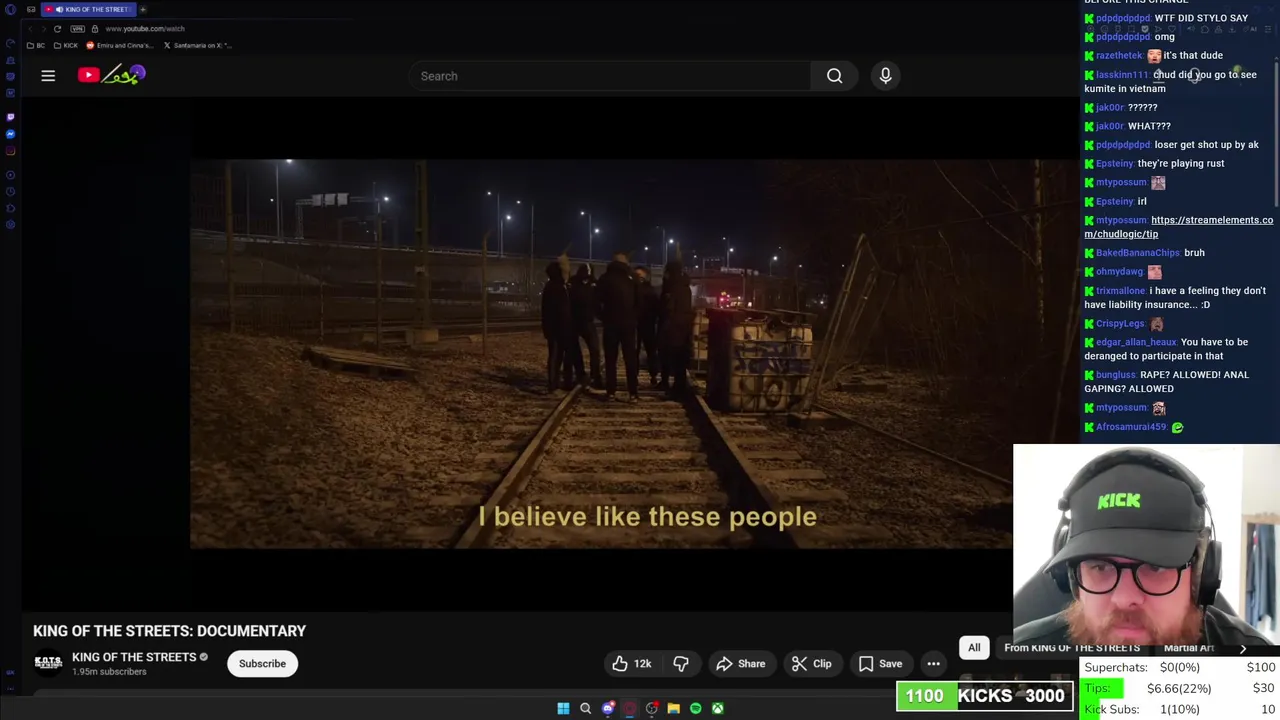
Task: Open File Explorer from the taskbar
Action: pos(673,708)
